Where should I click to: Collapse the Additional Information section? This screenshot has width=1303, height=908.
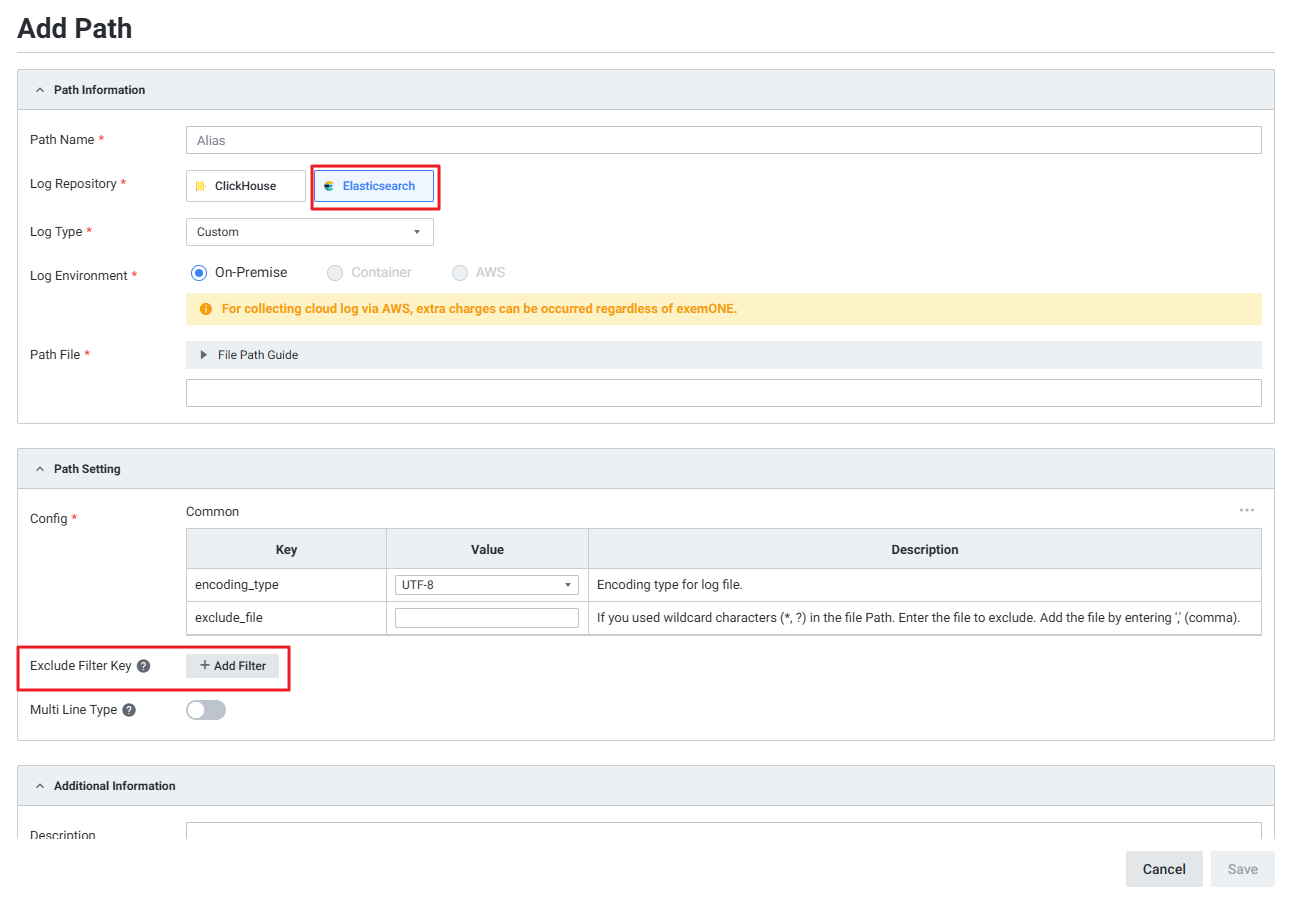click(x=40, y=786)
